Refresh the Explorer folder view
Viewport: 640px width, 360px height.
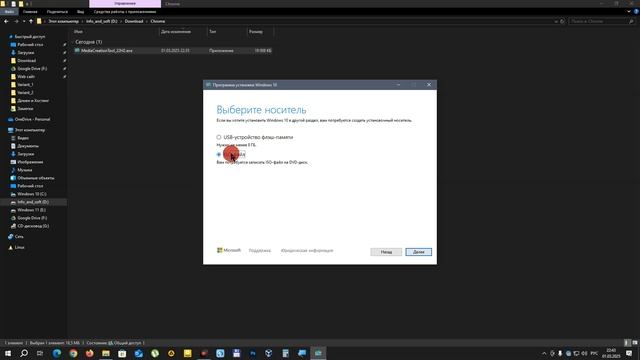click(x=562, y=21)
